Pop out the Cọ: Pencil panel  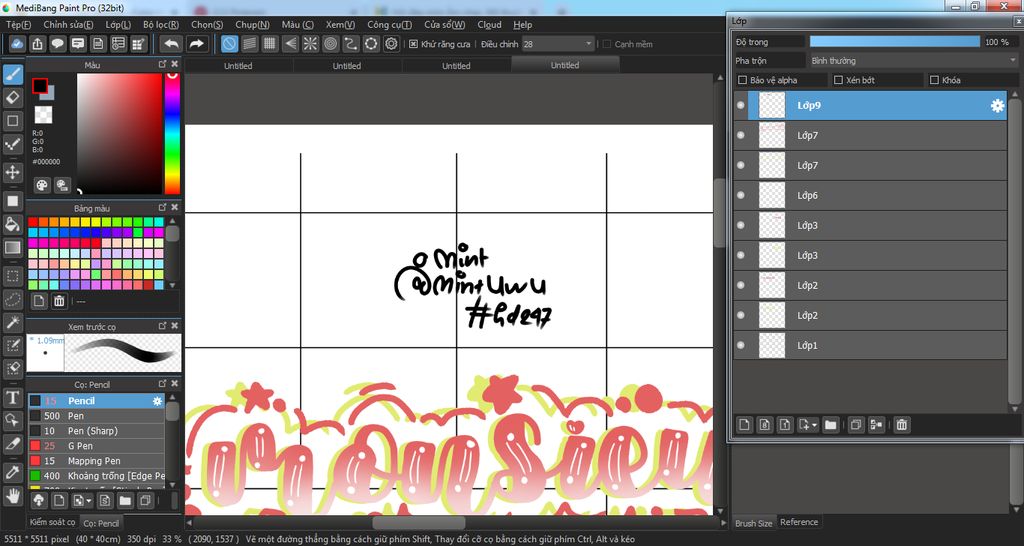tap(162, 384)
